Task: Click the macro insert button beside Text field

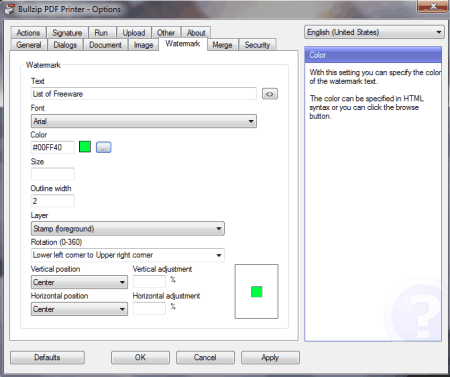Action: 270,94
